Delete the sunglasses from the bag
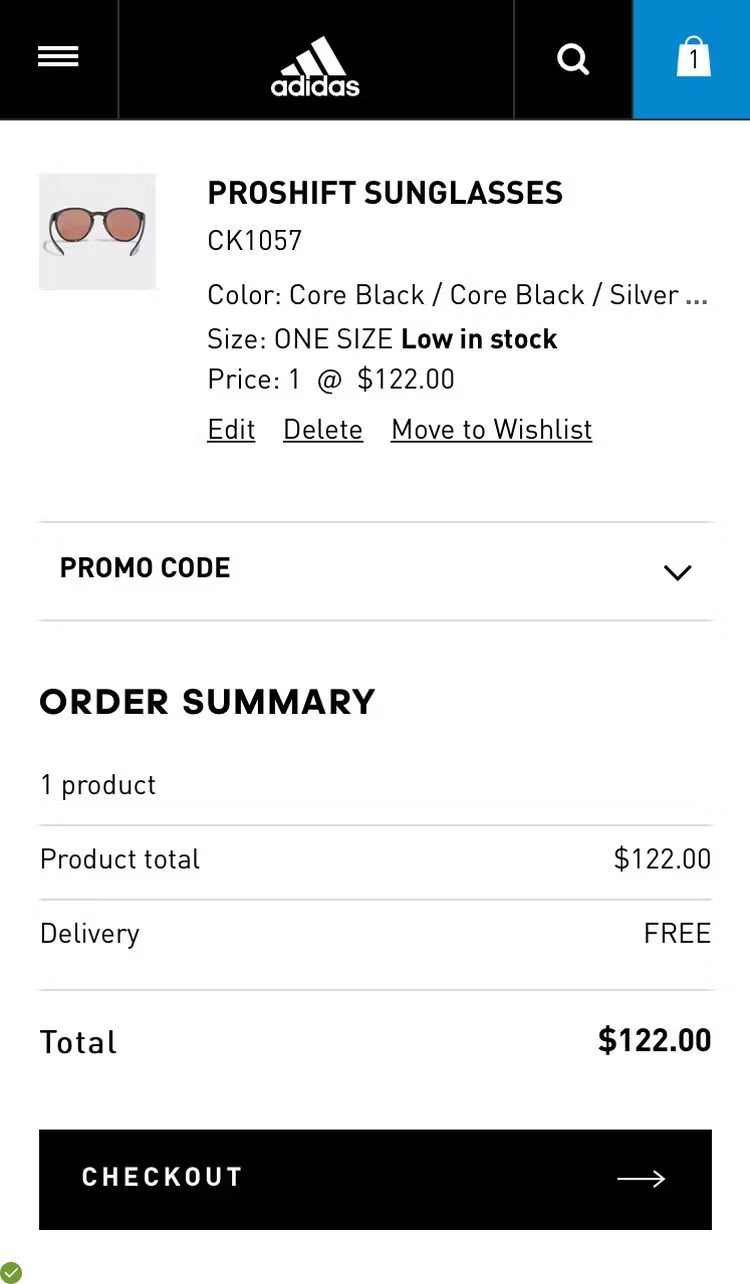Viewport: 750px width, 1284px height. (323, 430)
